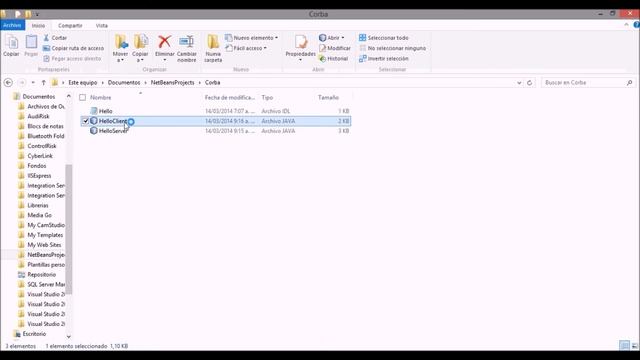Create a folder with Nueva carpeta
The width and height of the screenshot is (640, 360).
(213, 48)
